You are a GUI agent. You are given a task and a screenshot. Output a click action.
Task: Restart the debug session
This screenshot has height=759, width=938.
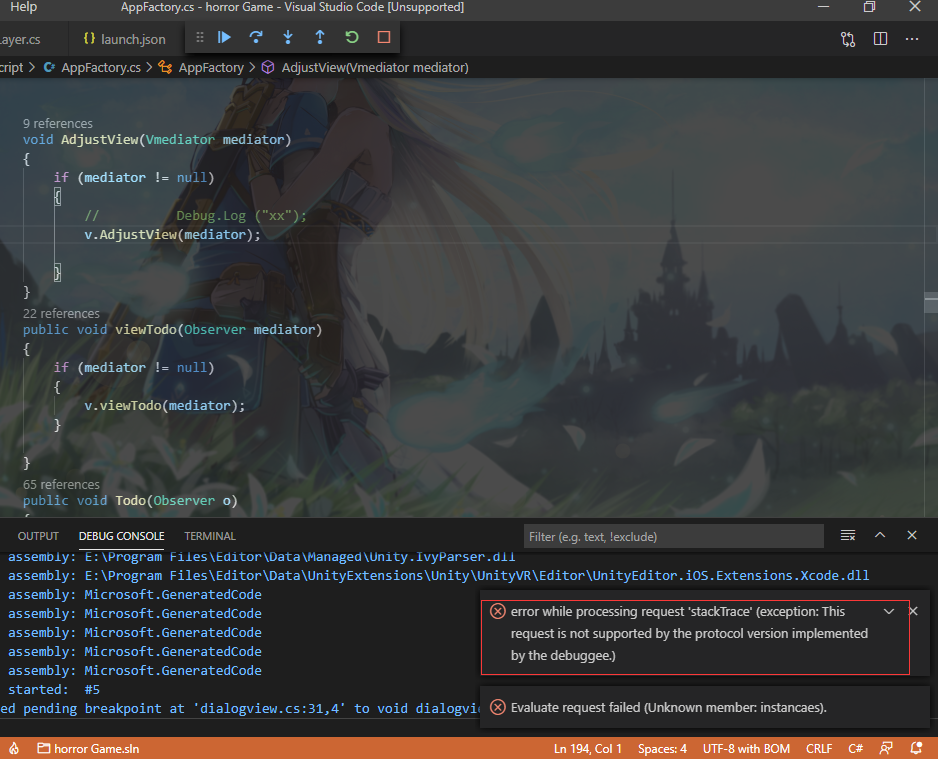tap(352, 38)
